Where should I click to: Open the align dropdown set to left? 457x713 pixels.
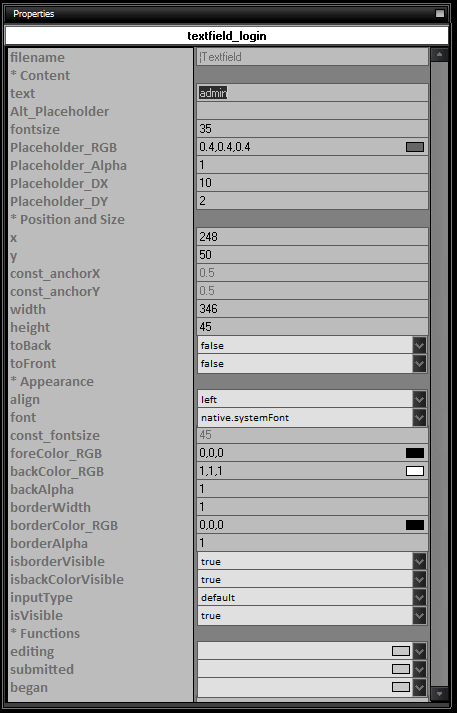(312, 400)
